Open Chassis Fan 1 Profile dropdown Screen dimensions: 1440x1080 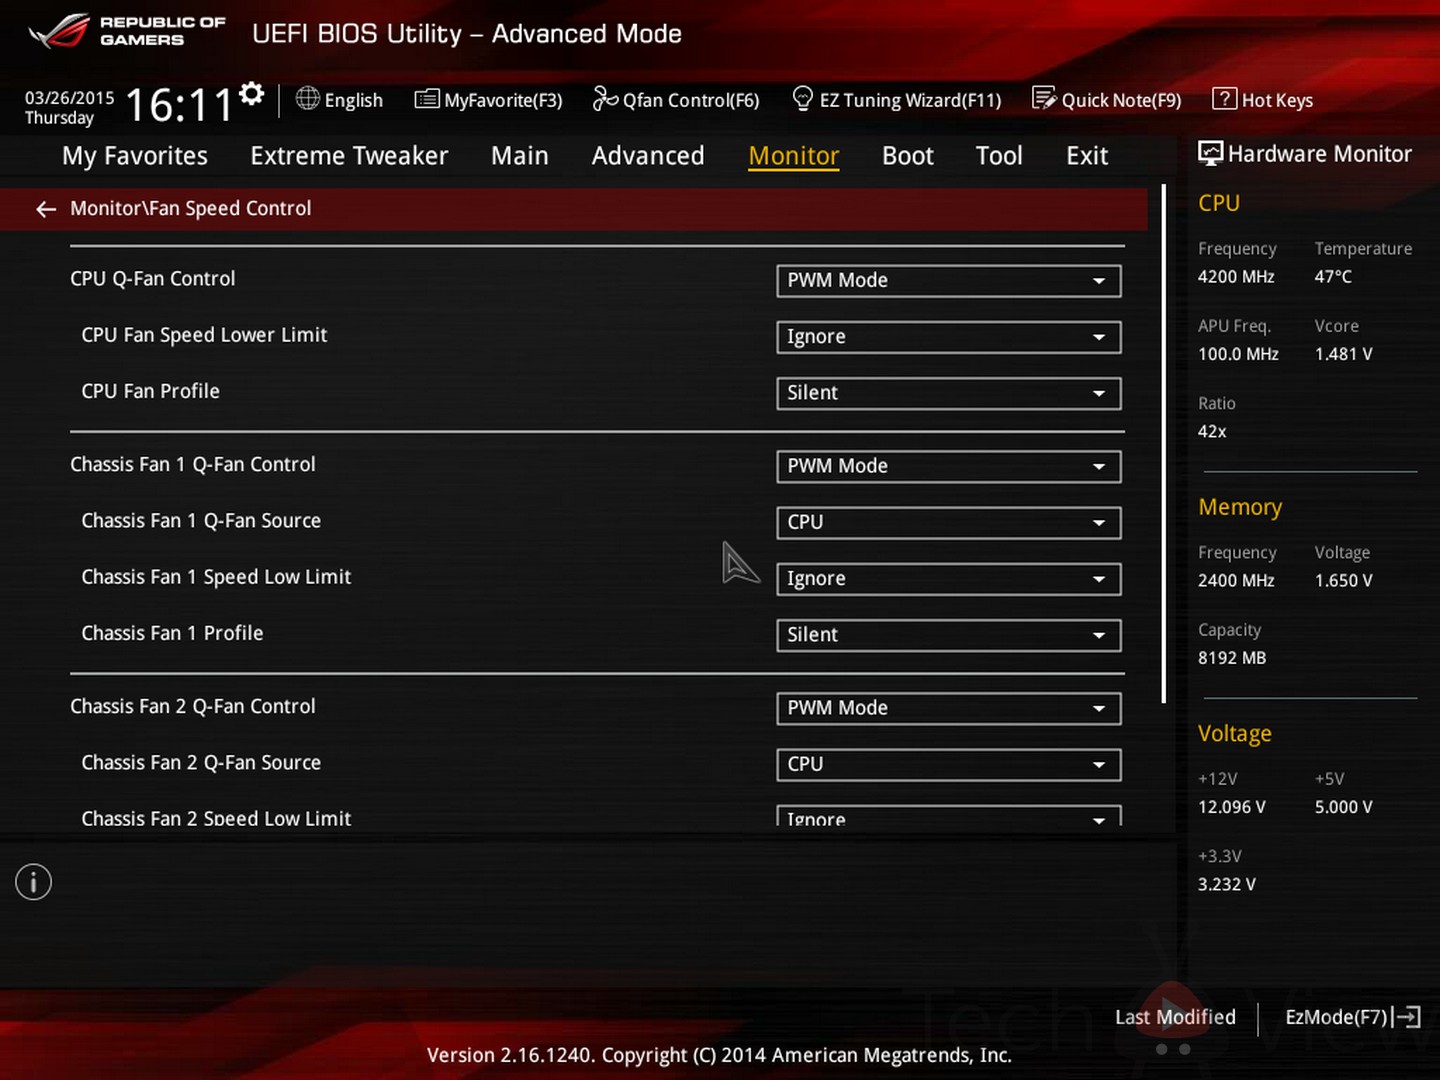pos(948,635)
